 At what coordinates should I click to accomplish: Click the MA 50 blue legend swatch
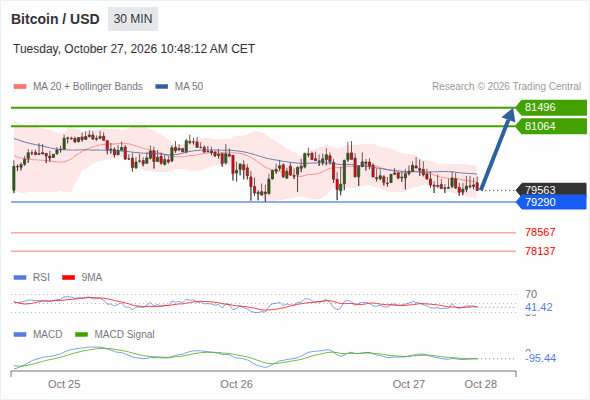(x=162, y=87)
